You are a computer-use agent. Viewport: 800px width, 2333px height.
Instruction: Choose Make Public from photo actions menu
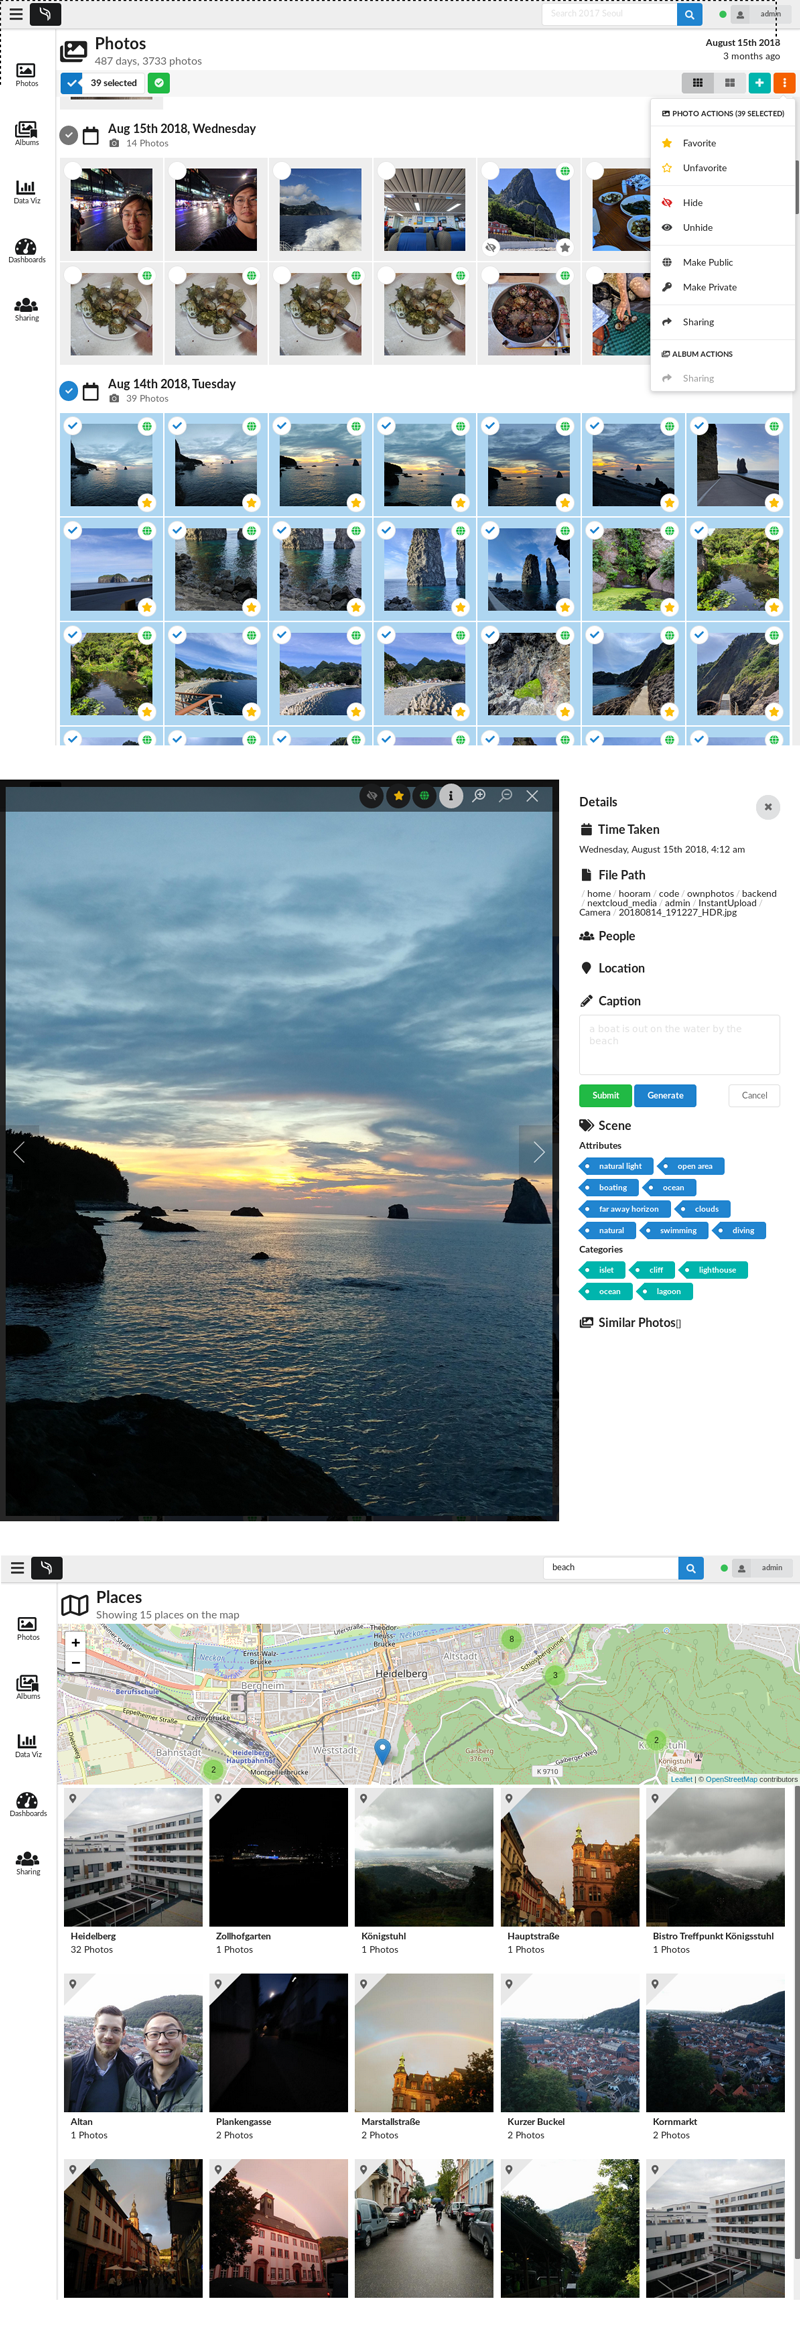(707, 262)
